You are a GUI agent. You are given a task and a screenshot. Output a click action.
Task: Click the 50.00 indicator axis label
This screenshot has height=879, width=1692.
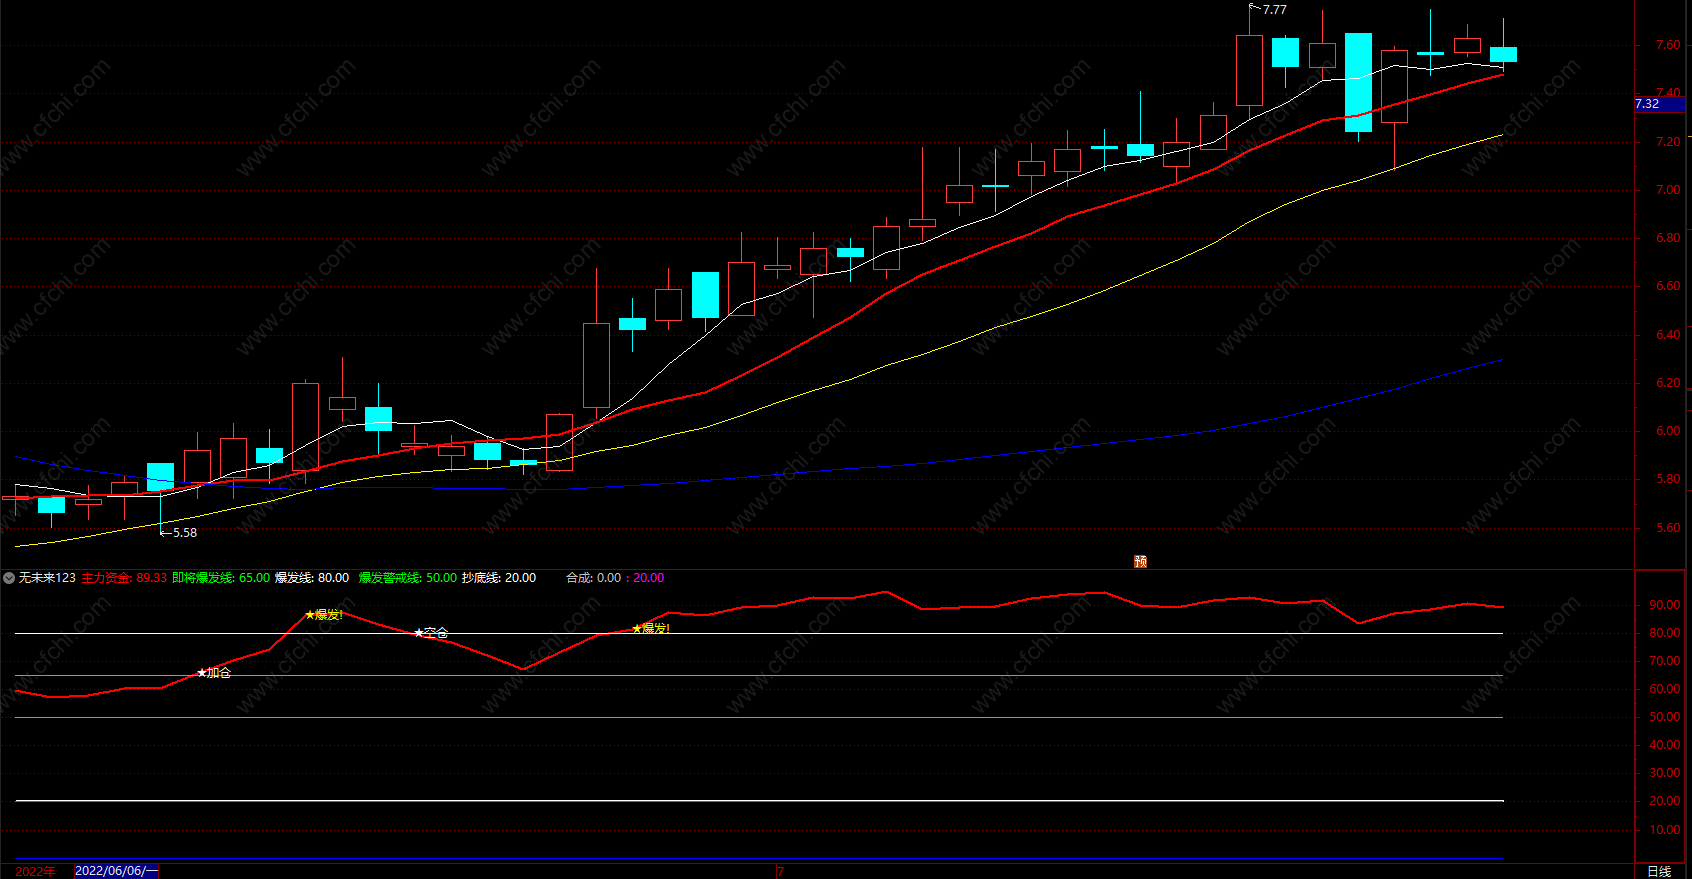(x=1665, y=717)
